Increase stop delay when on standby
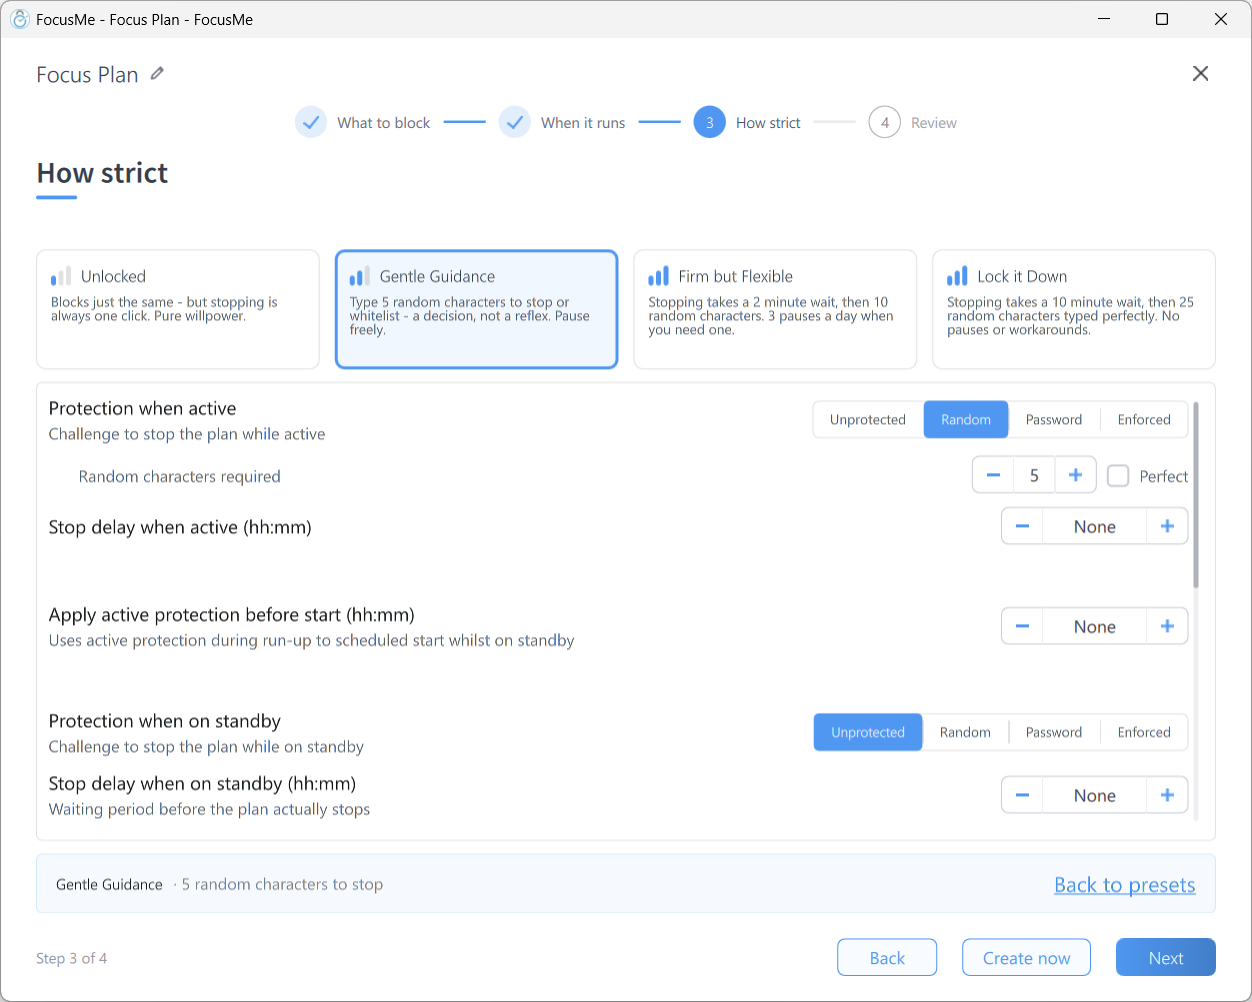Screen dimensions: 1252x1002 point(1167,795)
